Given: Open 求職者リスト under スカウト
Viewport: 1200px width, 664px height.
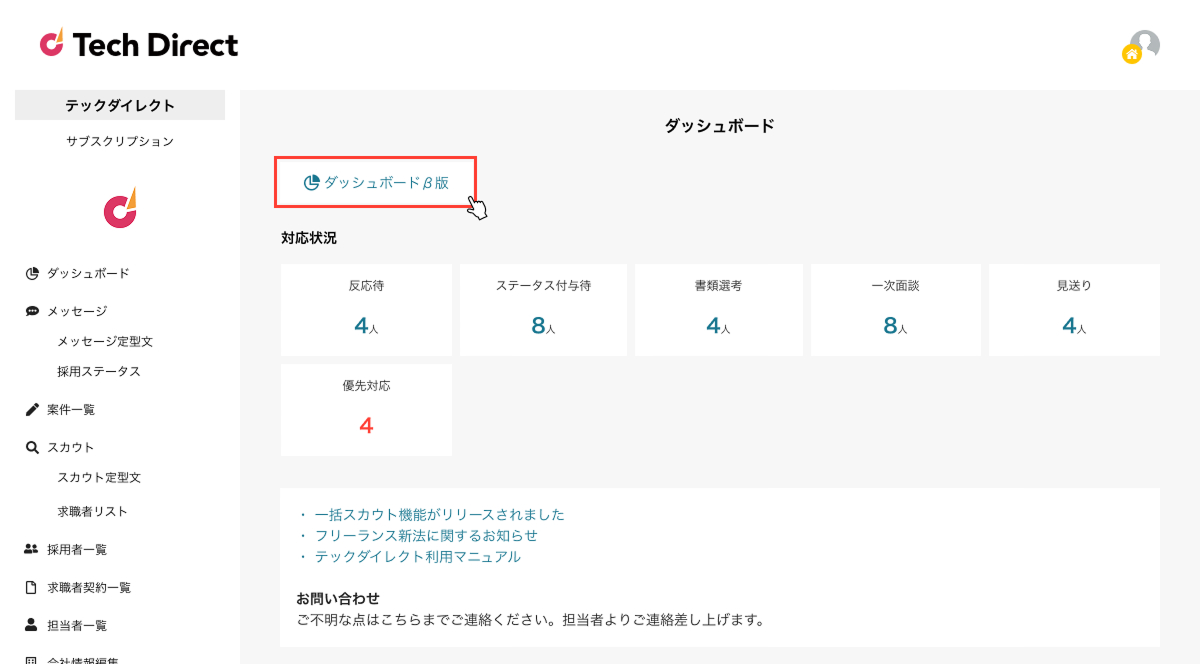Looking at the screenshot, I should 93,511.
